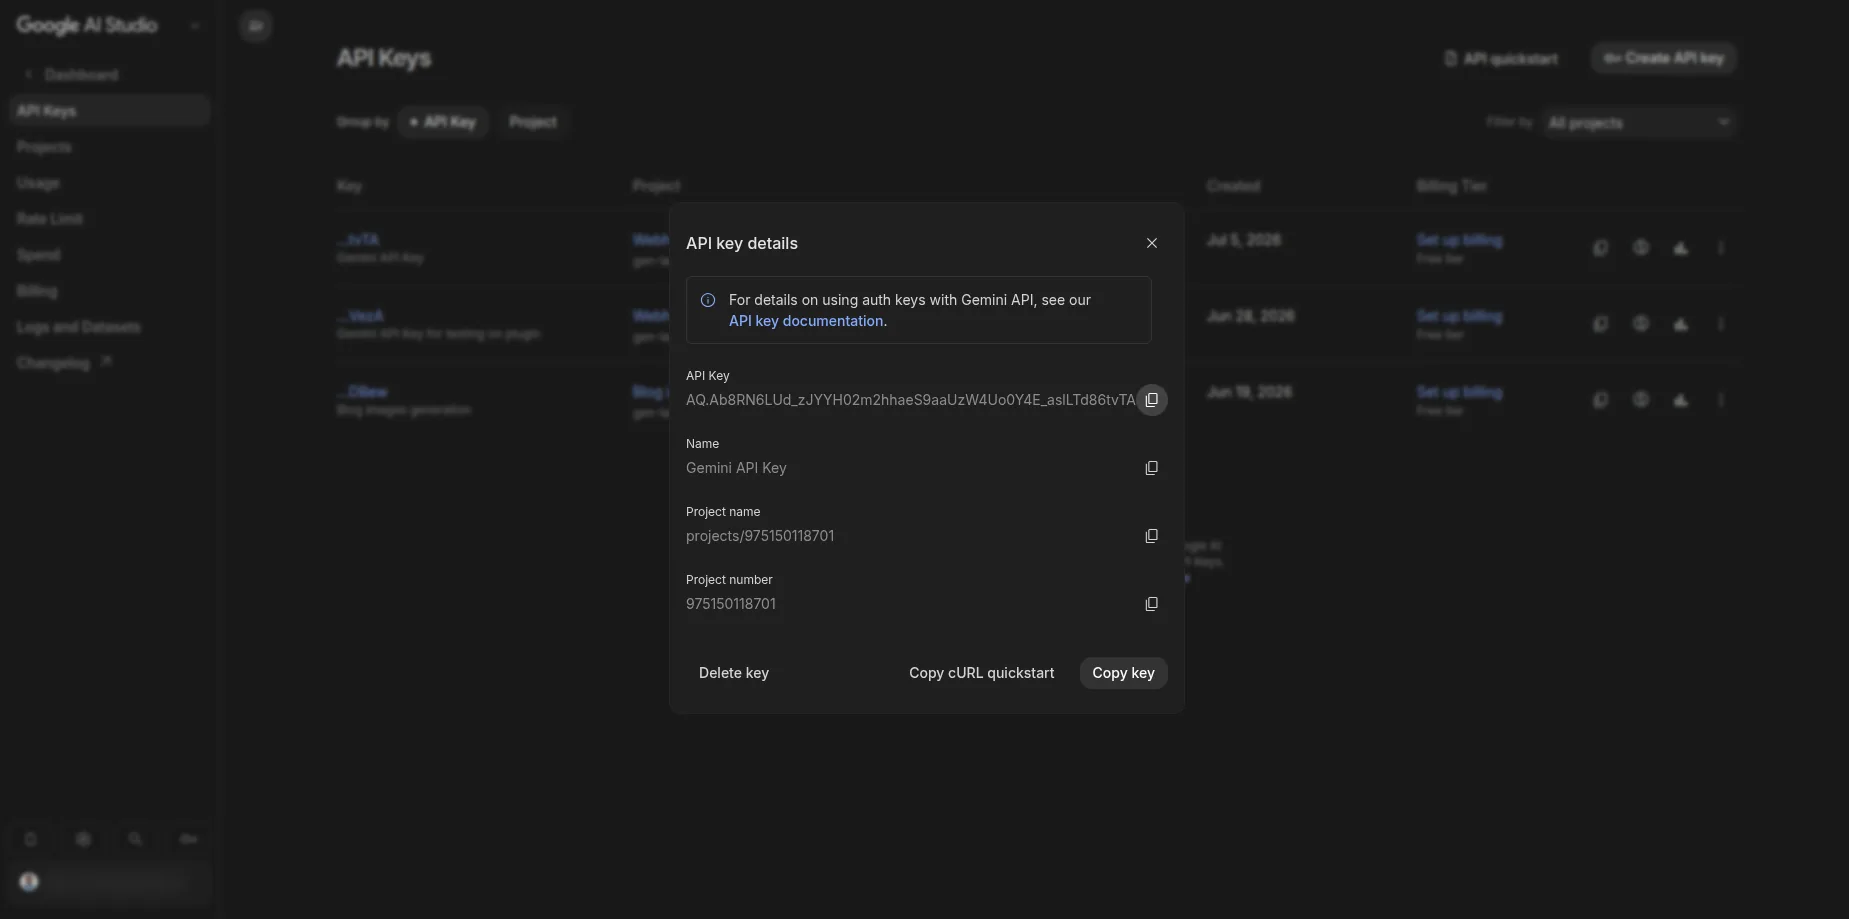Viewport: 1849px width, 919px height.
Task: Open the Changelog external link
Action: (x=64, y=363)
